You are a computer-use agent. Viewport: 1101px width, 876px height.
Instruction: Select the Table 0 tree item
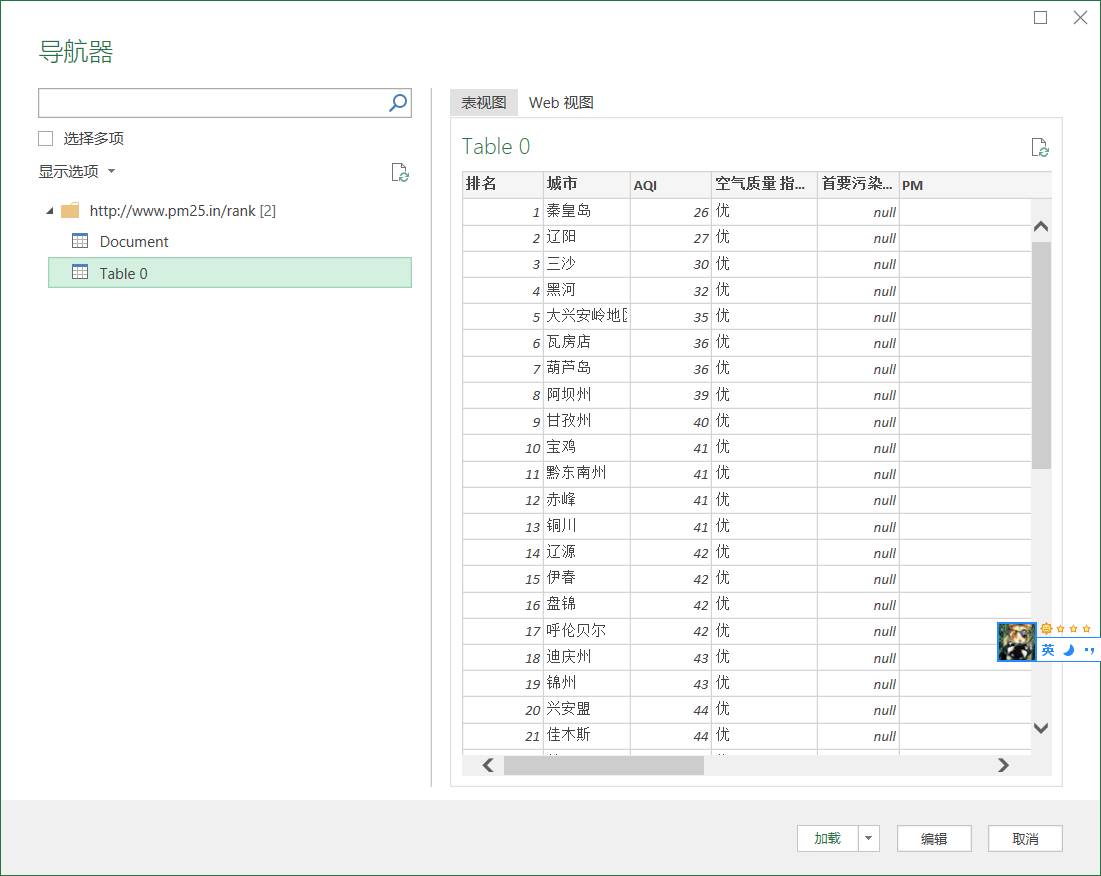point(230,273)
